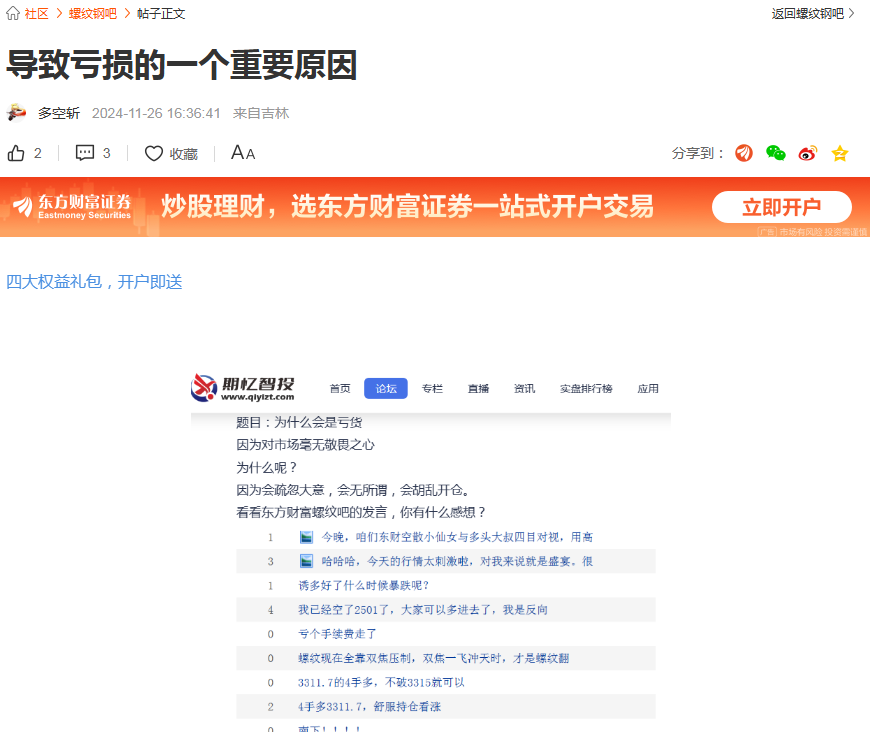The height and width of the screenshot is (732, 870).
Task: Change font size with the AA icon
Action: (243, 153)
